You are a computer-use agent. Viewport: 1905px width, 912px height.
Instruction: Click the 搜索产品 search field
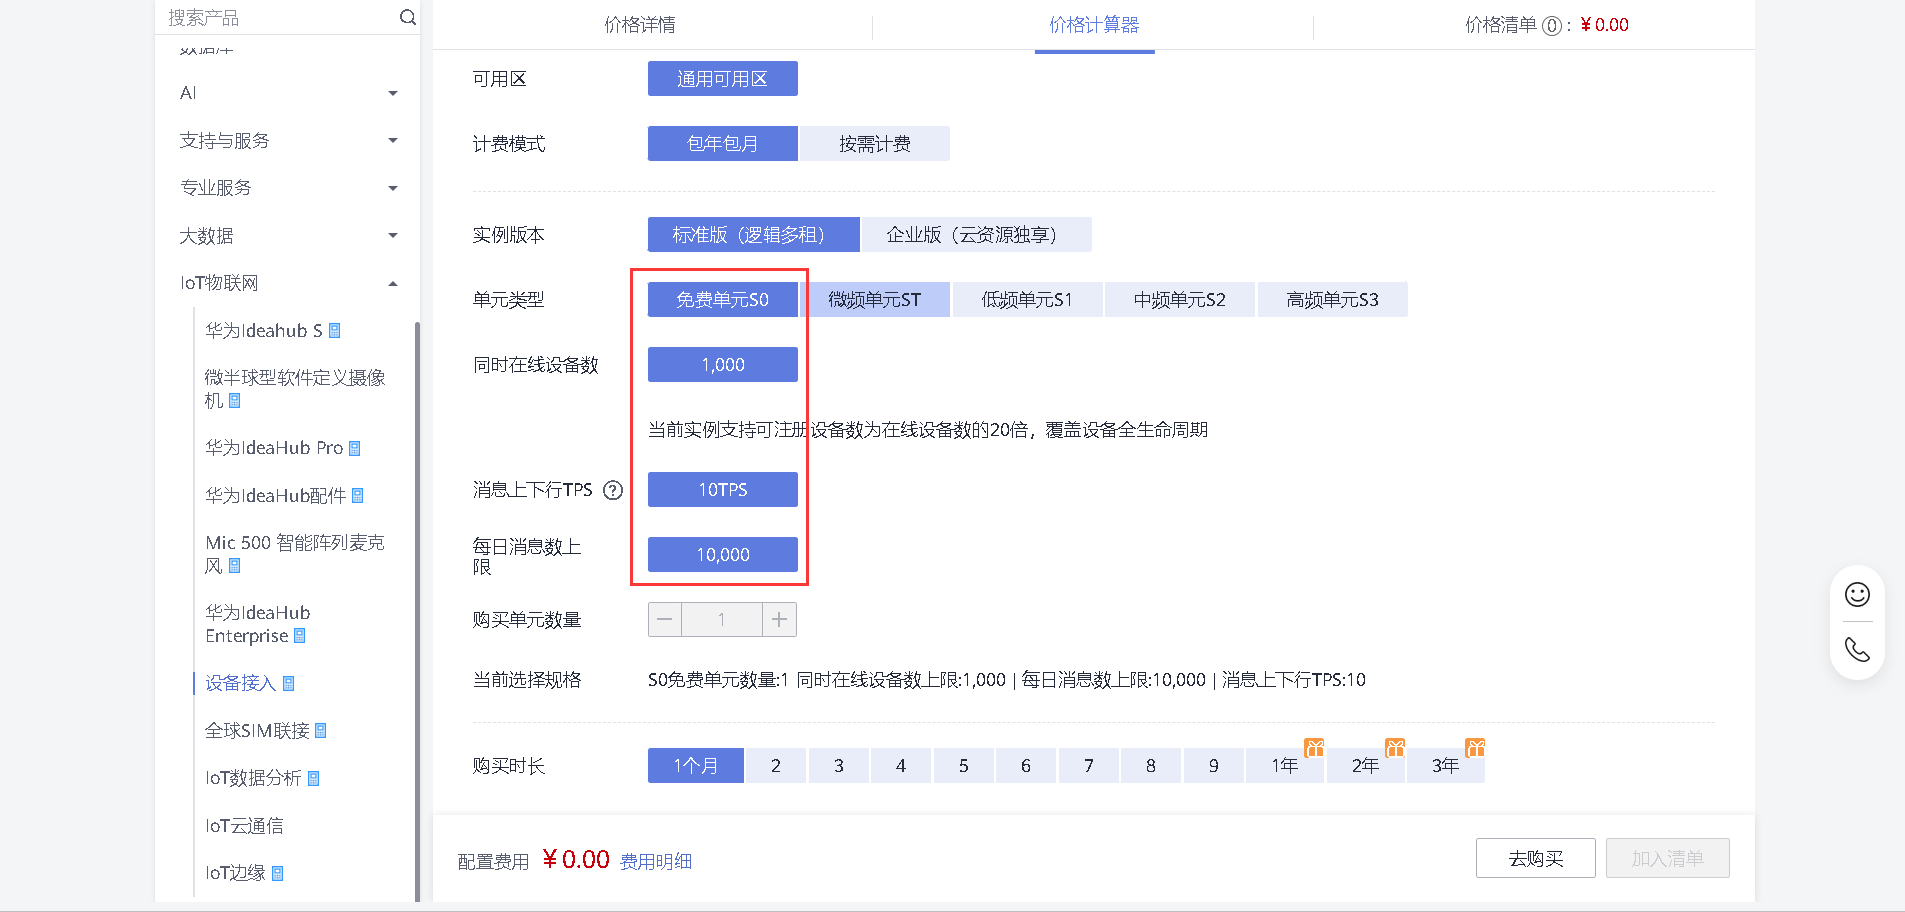pos(287,17)
